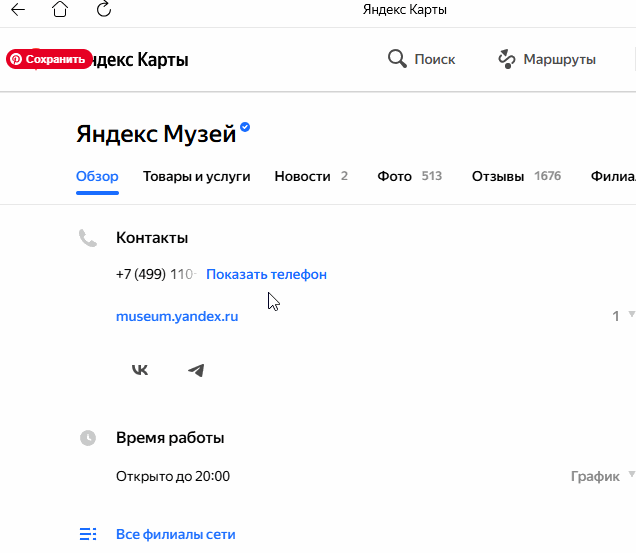Go back with the left arrow icon
Screen dimensions: 636x553
coord(18,10)
